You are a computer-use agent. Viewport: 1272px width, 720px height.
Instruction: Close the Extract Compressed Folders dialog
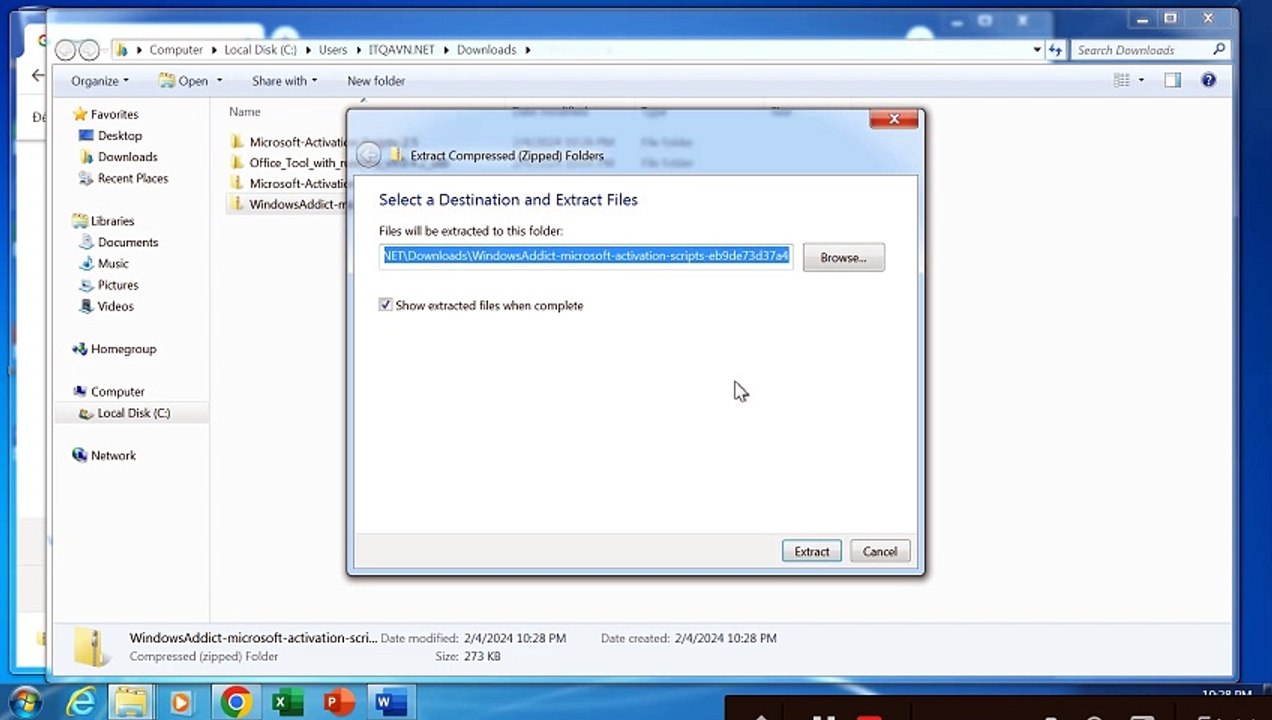click(x=894, y=119)
